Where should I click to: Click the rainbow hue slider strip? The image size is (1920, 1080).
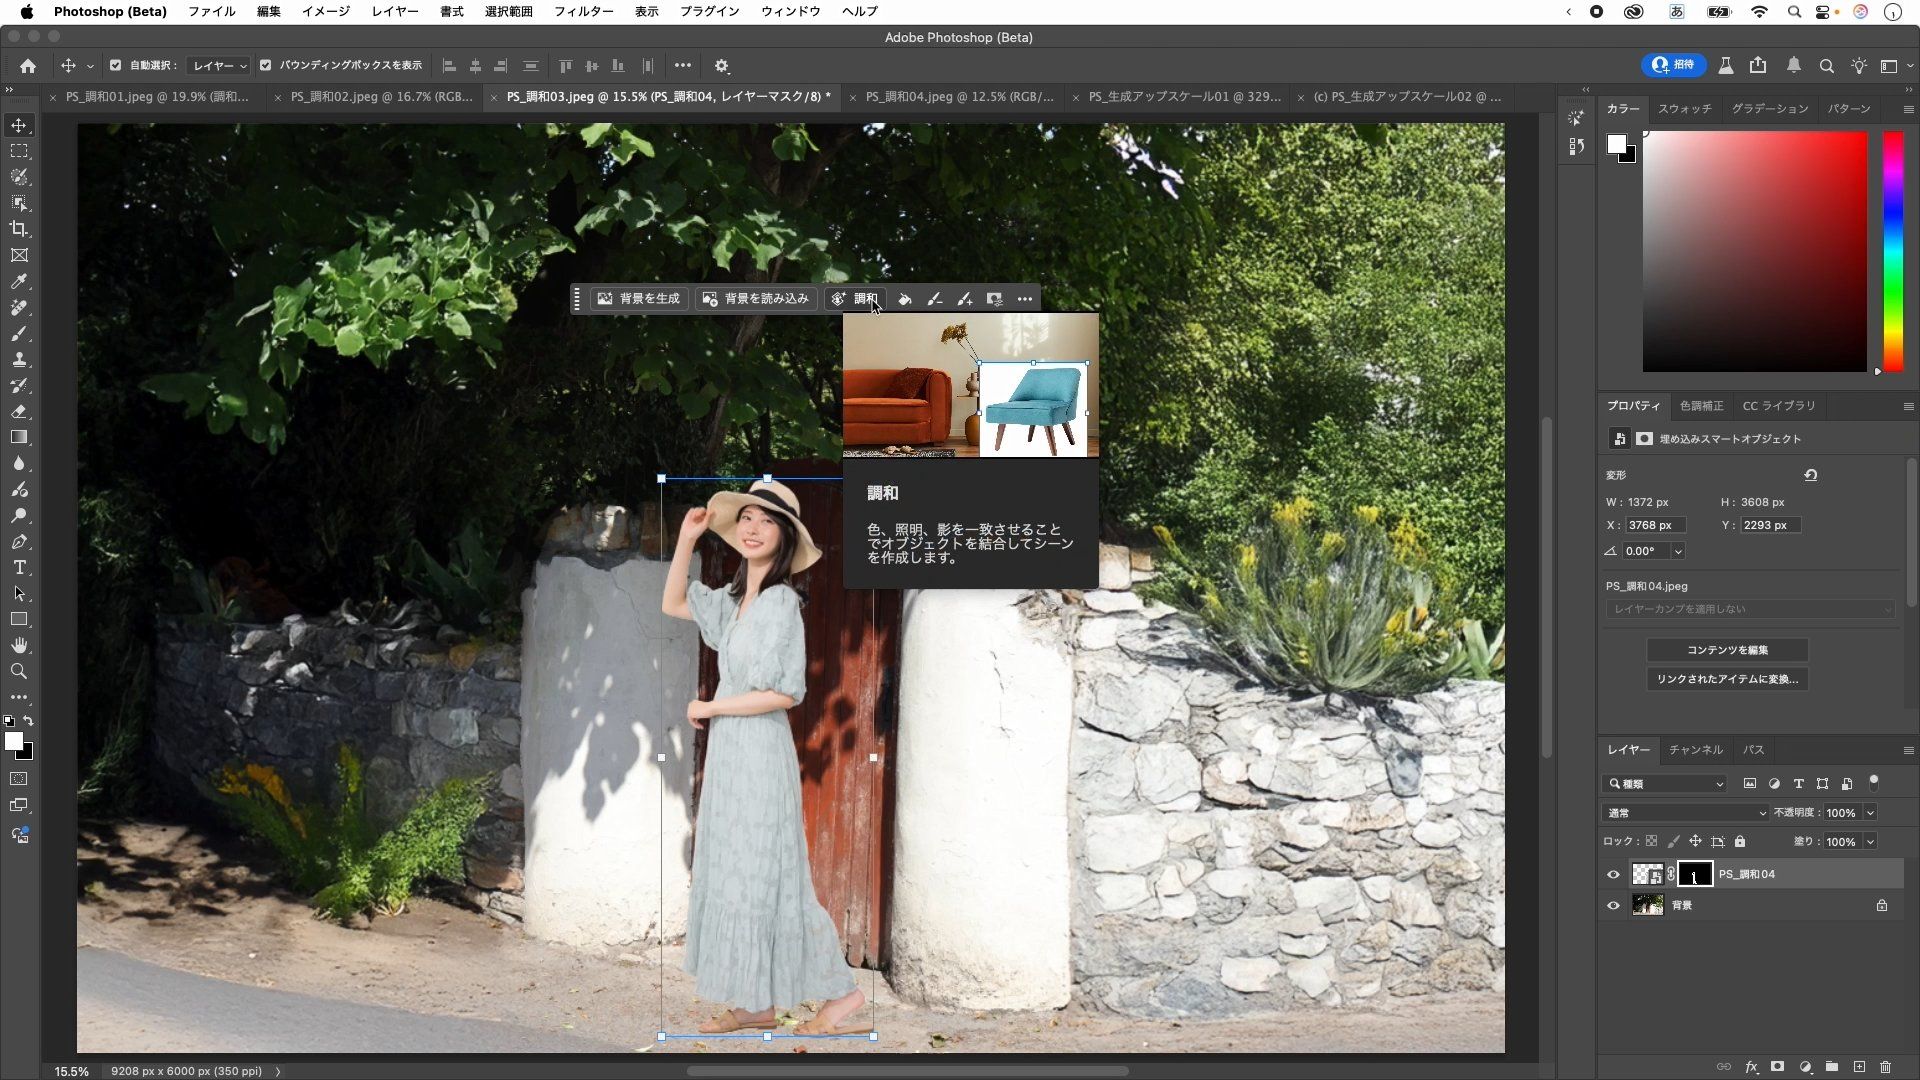coord(1893,250)
